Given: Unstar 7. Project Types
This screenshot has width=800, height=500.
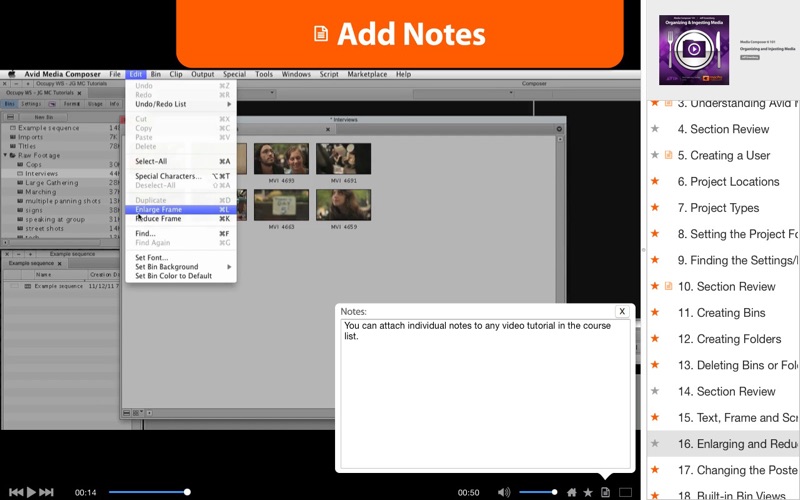Looking at the screenshot, I should pyautogui.click(x=655, y=207).
